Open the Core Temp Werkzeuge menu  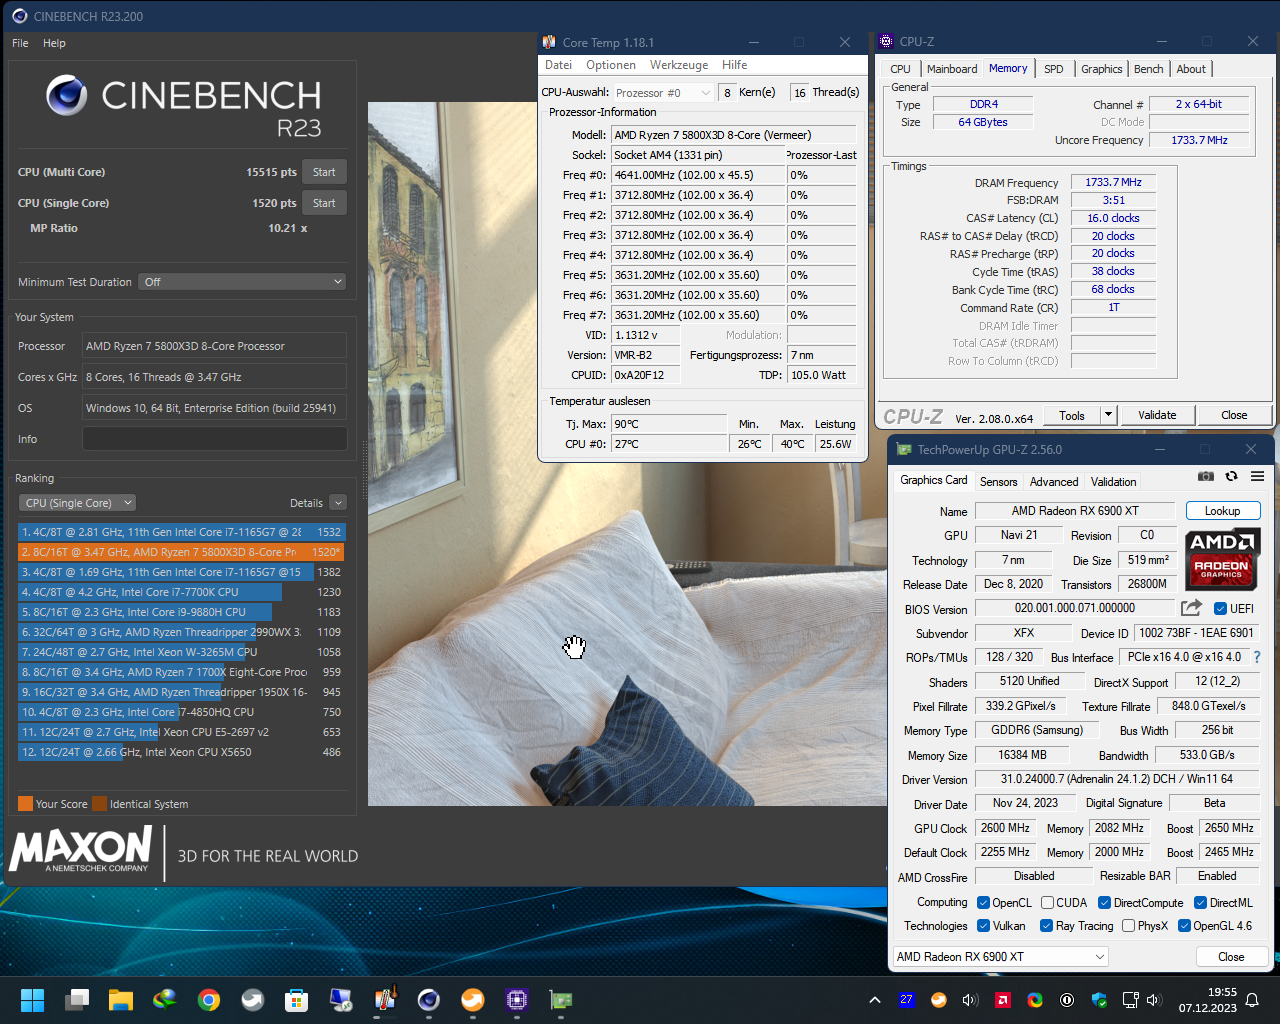coord(679,65)
